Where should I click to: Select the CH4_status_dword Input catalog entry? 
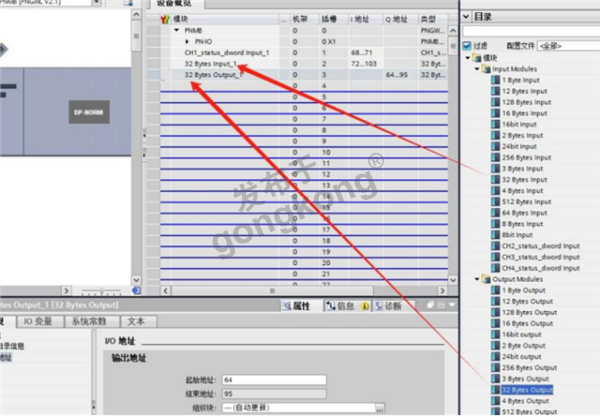(541, 268)
